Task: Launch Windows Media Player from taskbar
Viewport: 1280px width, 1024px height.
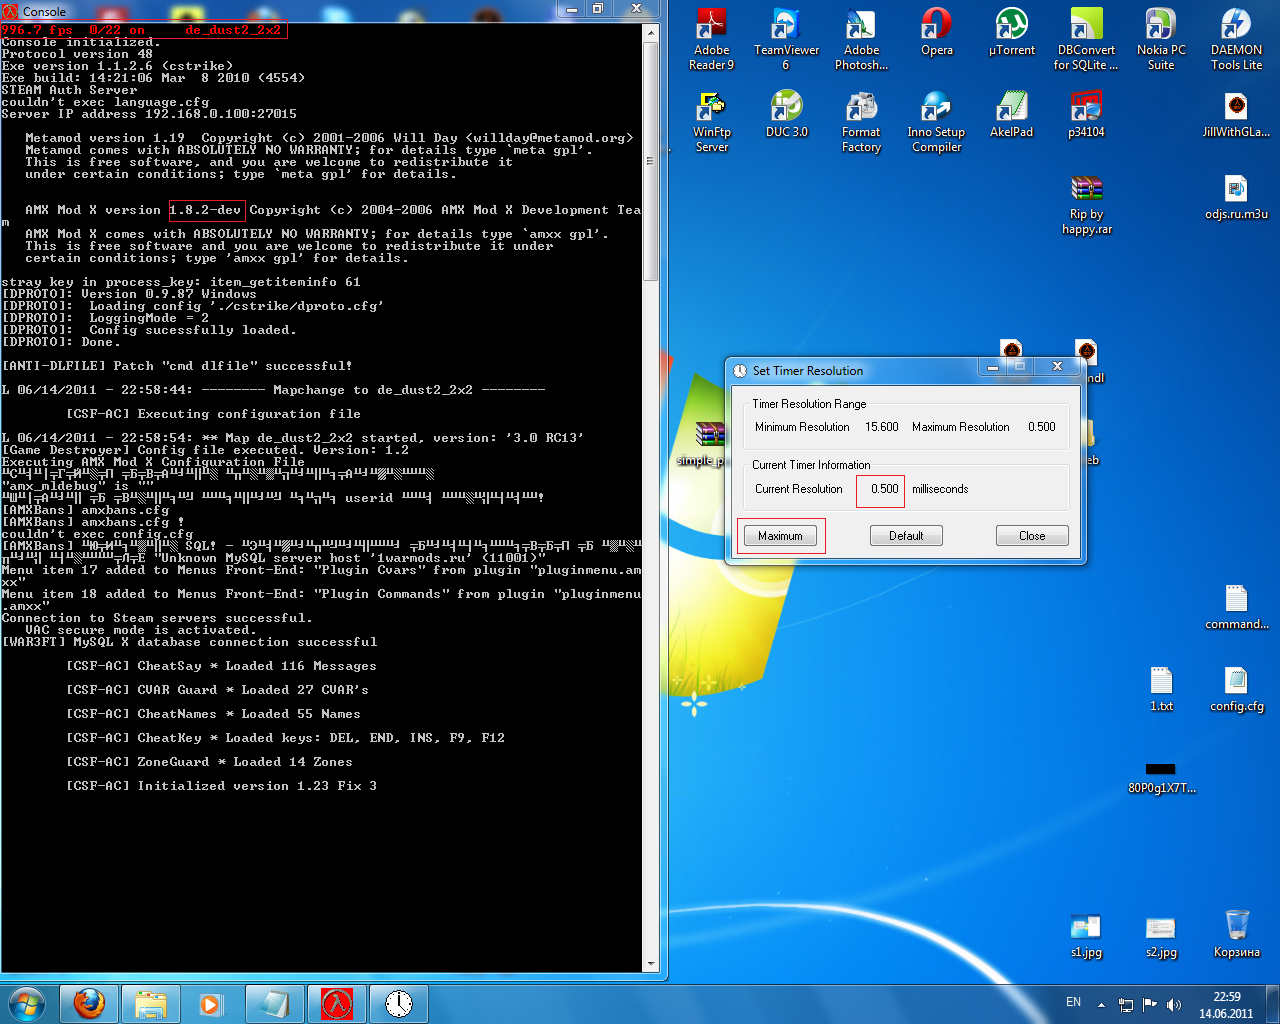Action: click(x=211, y=1003)
